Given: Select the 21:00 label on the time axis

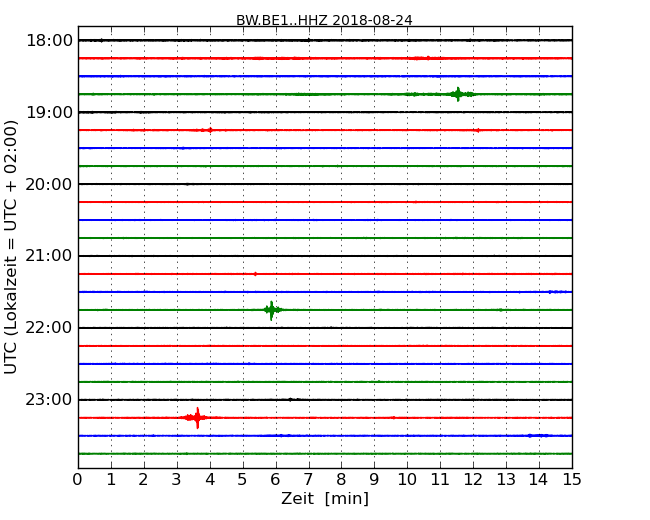Looking at the screenshot, I should (x=49, y=256).
